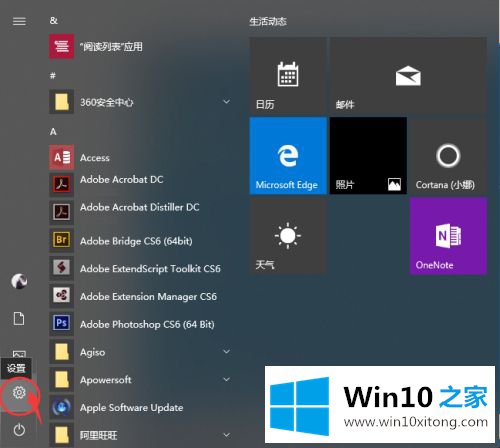Launch the Reading List app icon
The height and width of the screenshot is (448, 500).
point(61,46)
